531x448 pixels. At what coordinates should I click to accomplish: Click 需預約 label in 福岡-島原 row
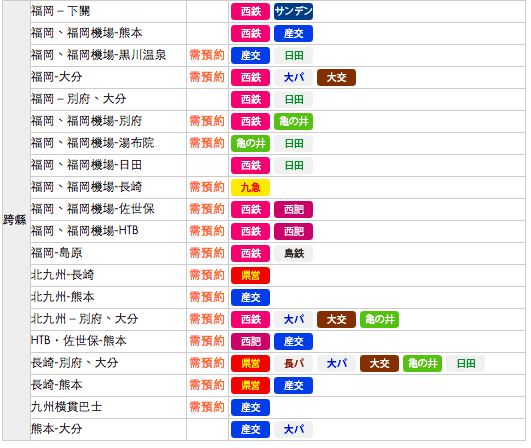(207, 253)
